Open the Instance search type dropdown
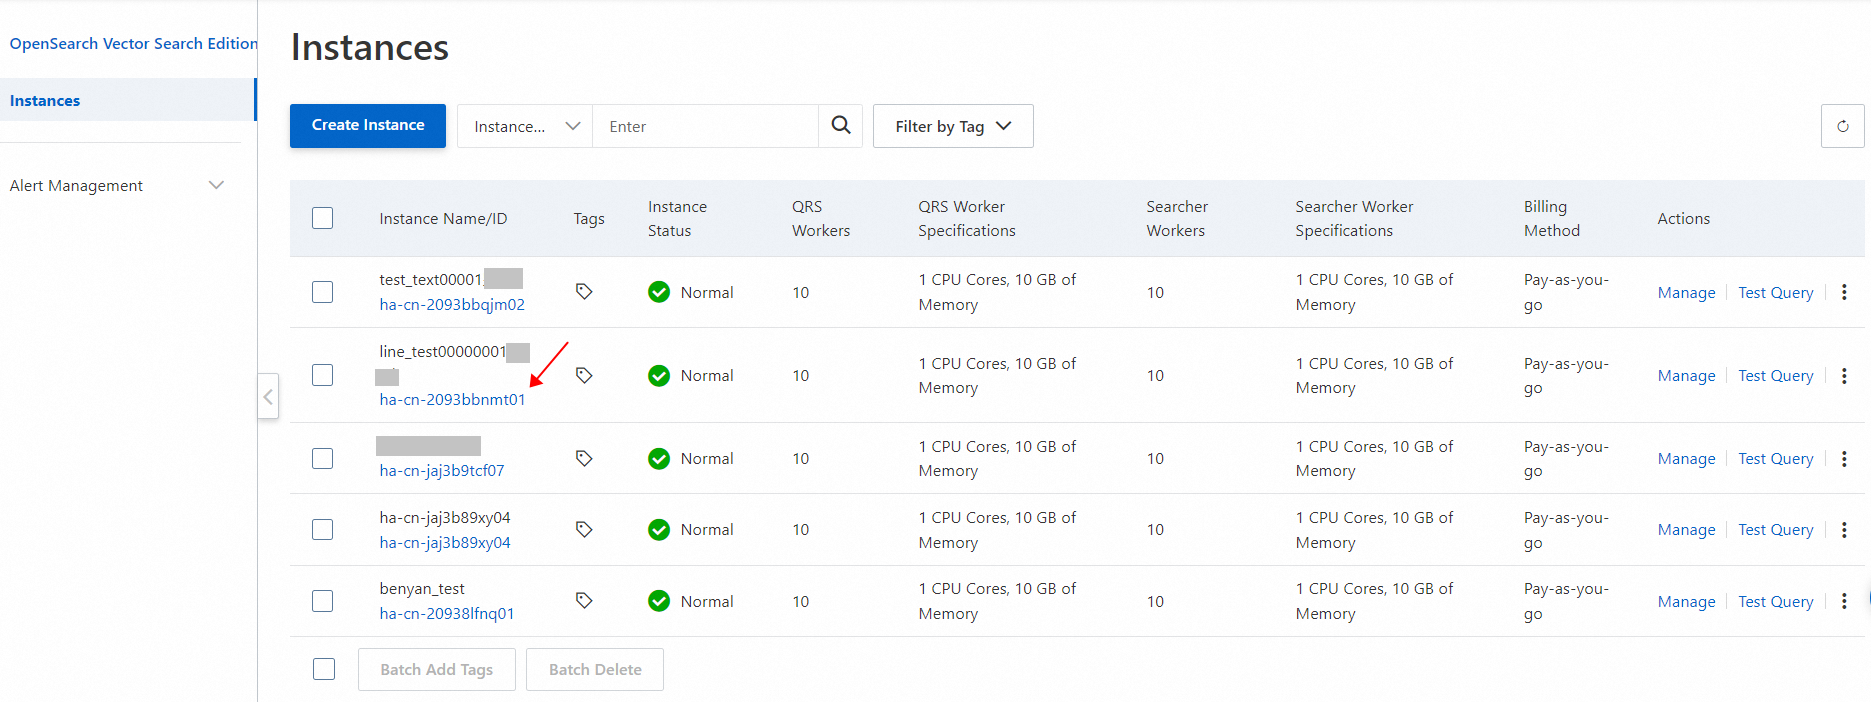Viewport: 1871px width, 702px height. click(525, 126)
